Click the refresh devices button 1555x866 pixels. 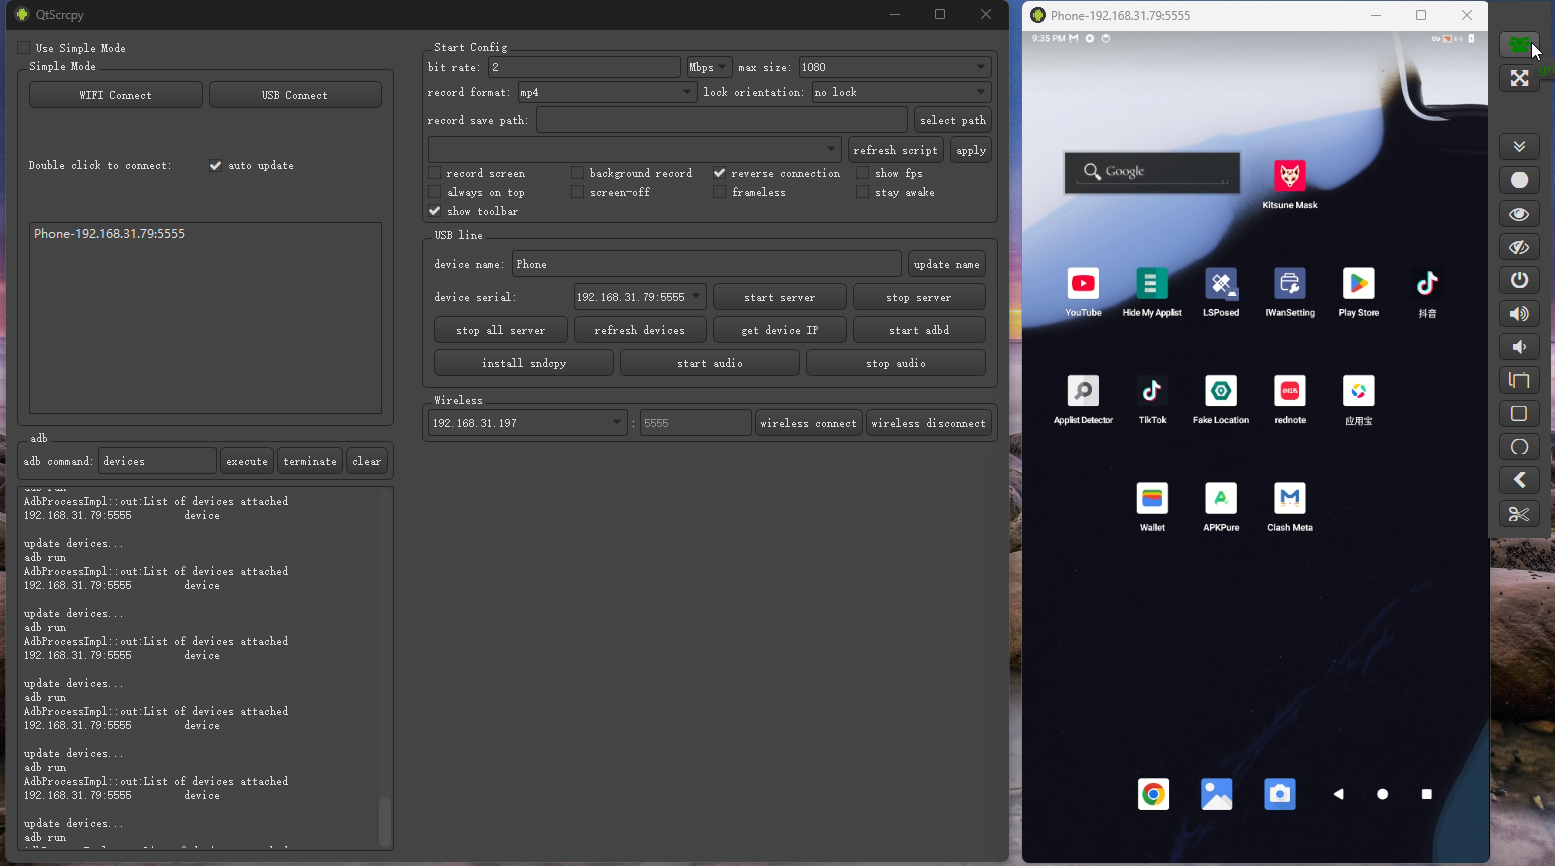click(640, 330)
